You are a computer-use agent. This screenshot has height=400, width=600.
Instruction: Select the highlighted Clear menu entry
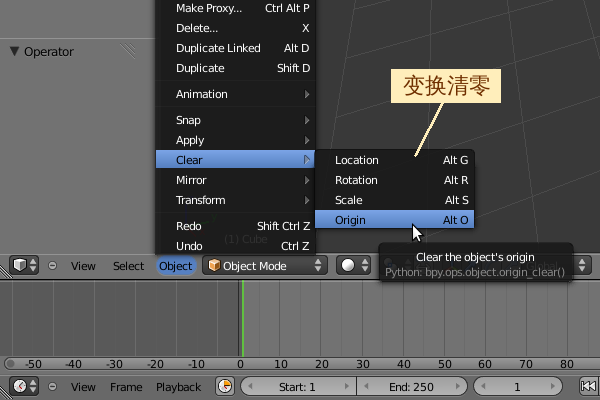pos(235,160)
